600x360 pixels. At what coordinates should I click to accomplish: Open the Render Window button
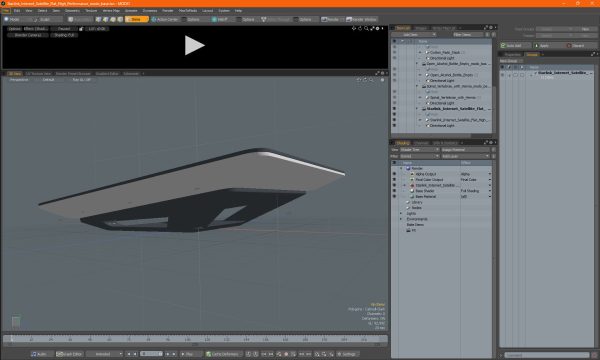(x=362, y=19)
